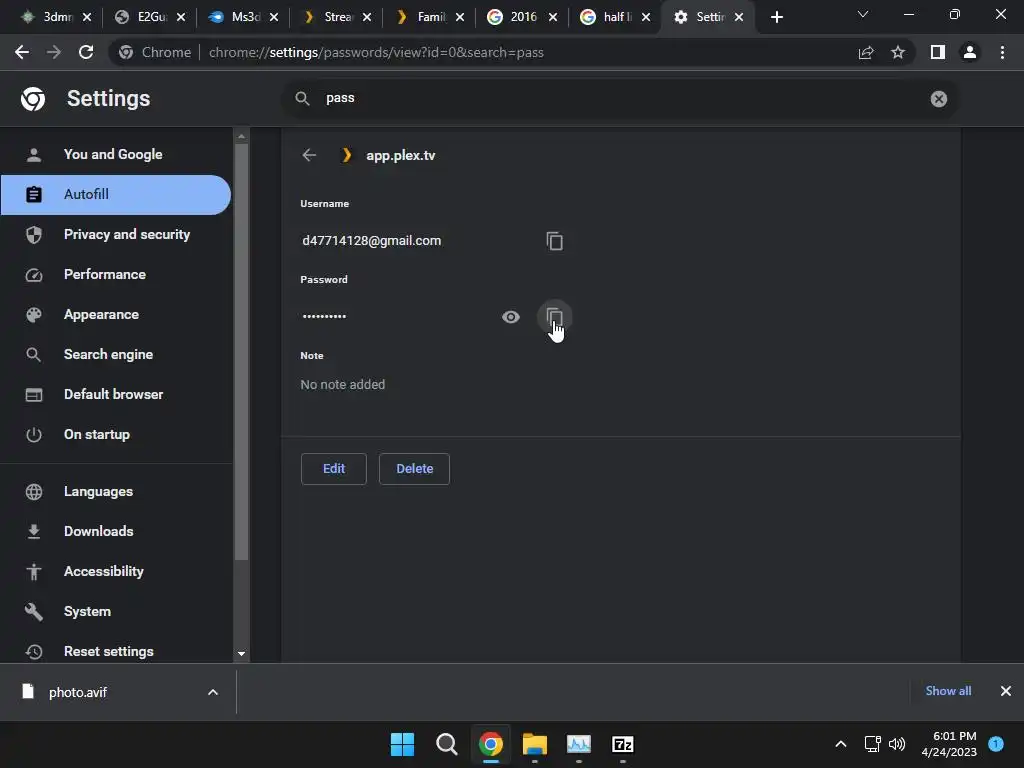Click Chrome icon in taskbar
This screenshot has width=1024, height=768.
(490, 744)
